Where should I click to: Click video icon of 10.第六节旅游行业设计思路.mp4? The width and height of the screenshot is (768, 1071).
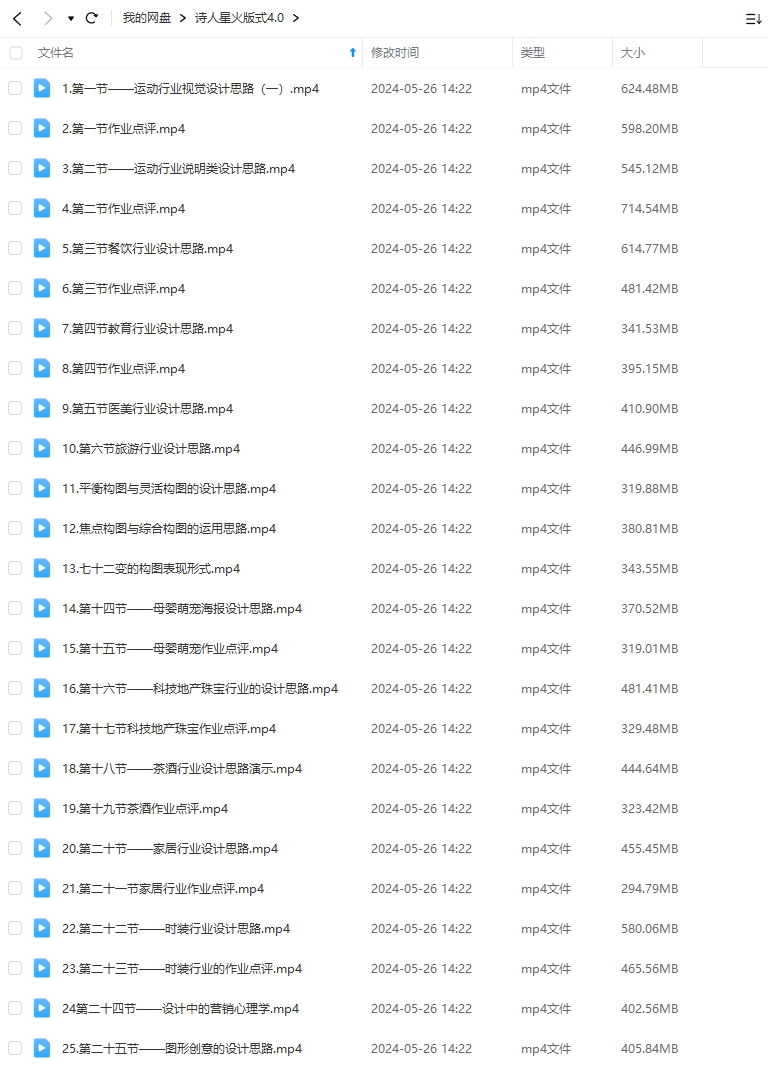pos(42,448)
